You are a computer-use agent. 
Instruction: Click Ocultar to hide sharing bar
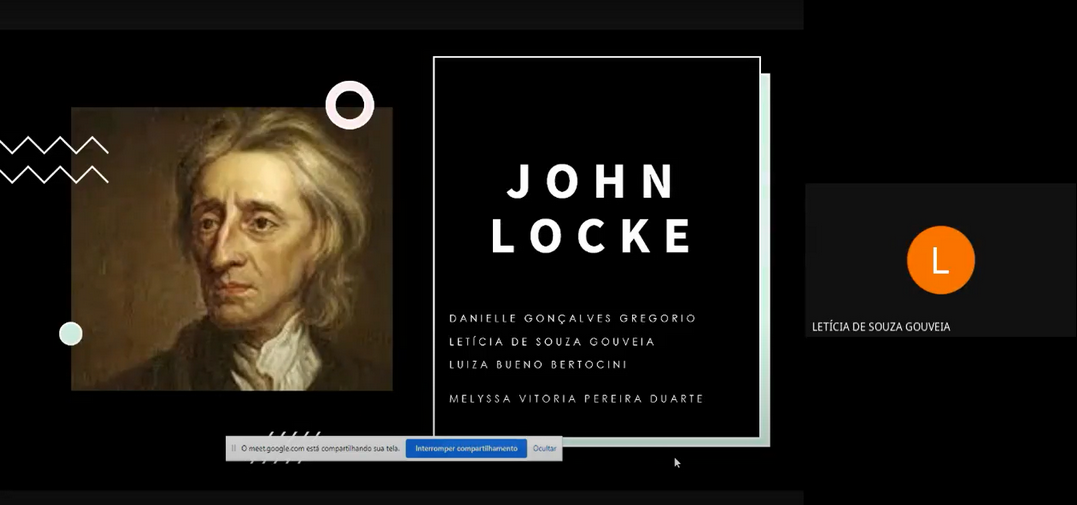tap(545, 448)
